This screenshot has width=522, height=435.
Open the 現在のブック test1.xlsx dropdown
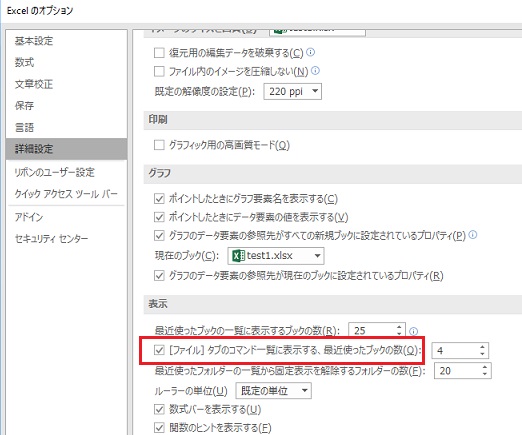point(276,256)
